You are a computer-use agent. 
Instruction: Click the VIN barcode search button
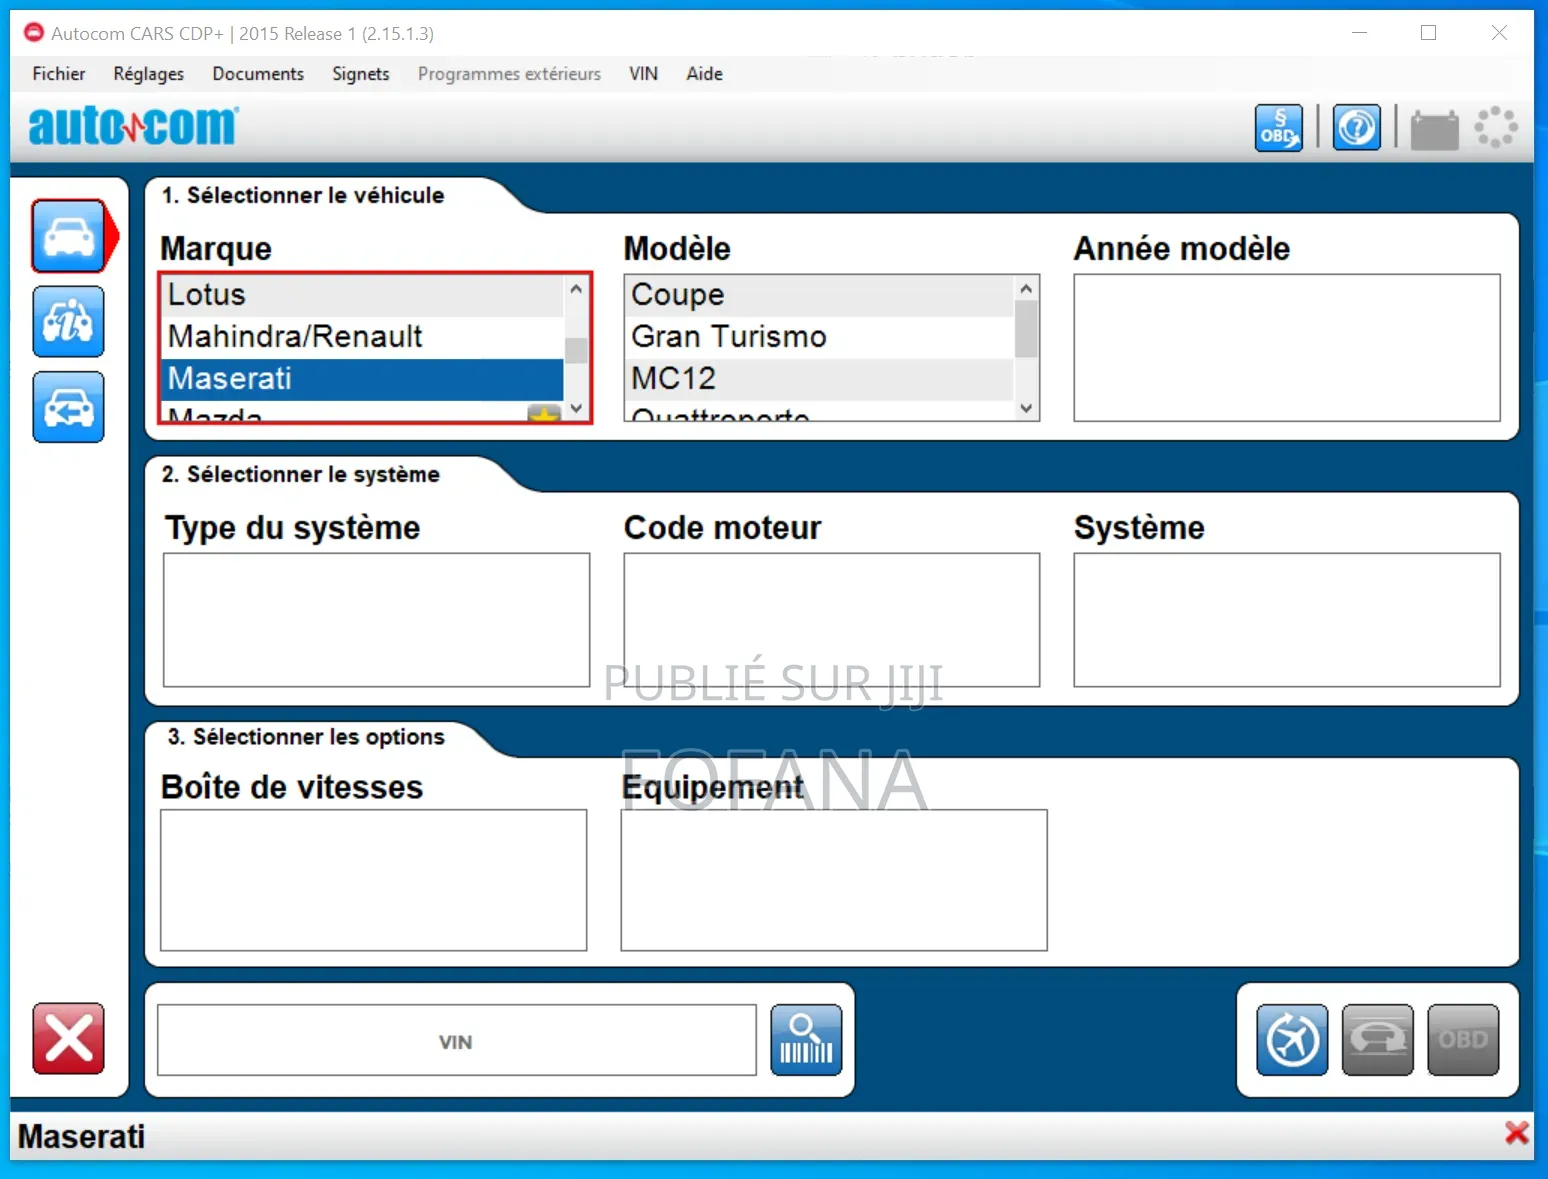806,1040
